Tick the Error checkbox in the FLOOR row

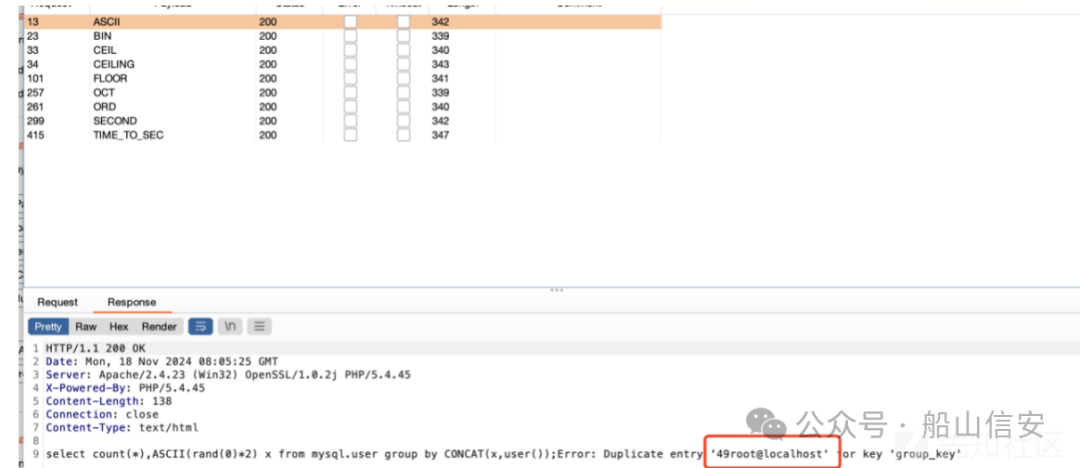351,79
